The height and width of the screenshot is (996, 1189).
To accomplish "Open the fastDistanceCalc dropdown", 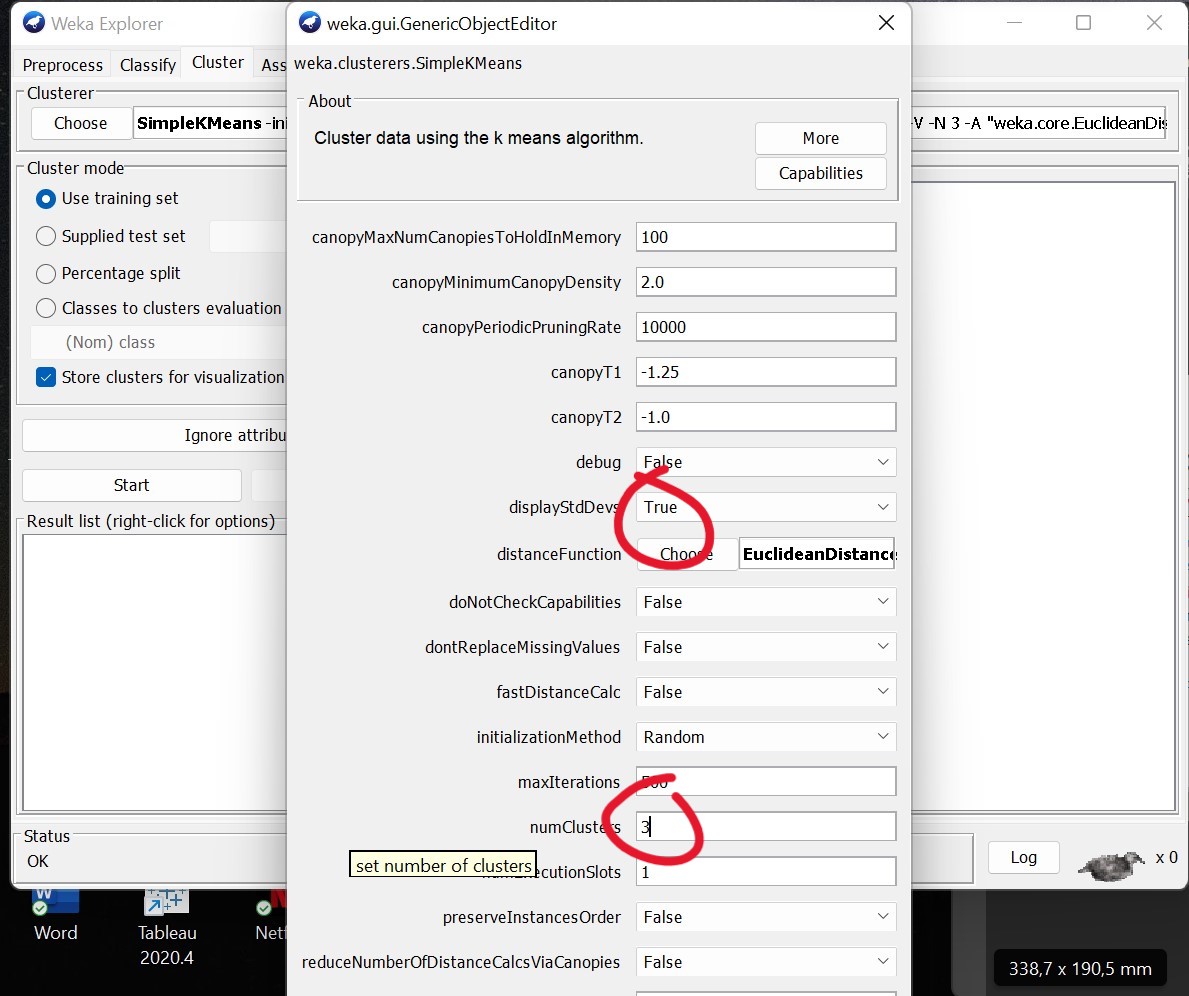I will pyautogui.click(x=766, y=692).
